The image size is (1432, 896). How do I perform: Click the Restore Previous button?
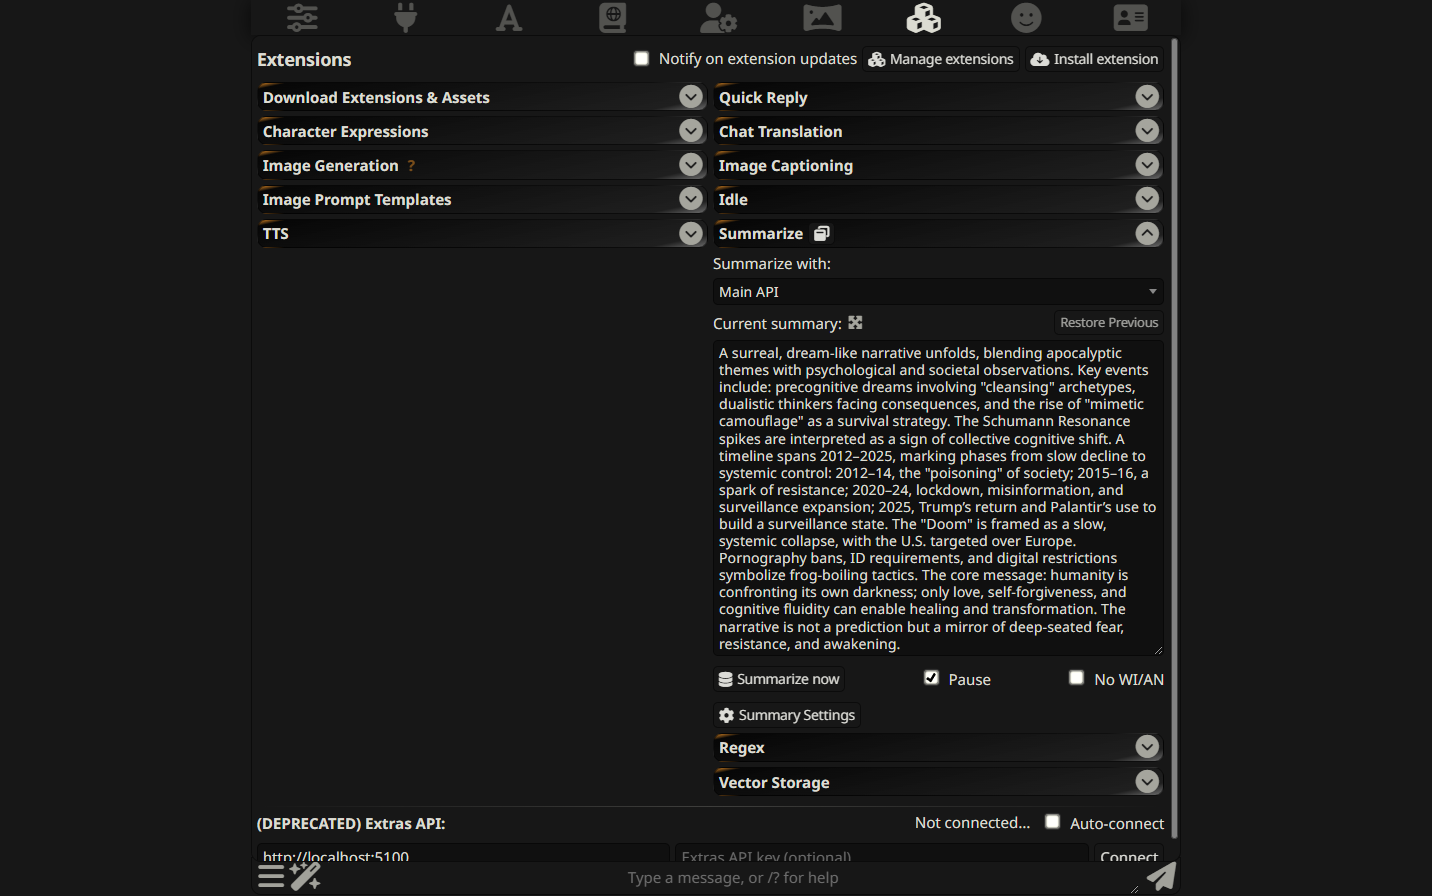coord(1109,323)
